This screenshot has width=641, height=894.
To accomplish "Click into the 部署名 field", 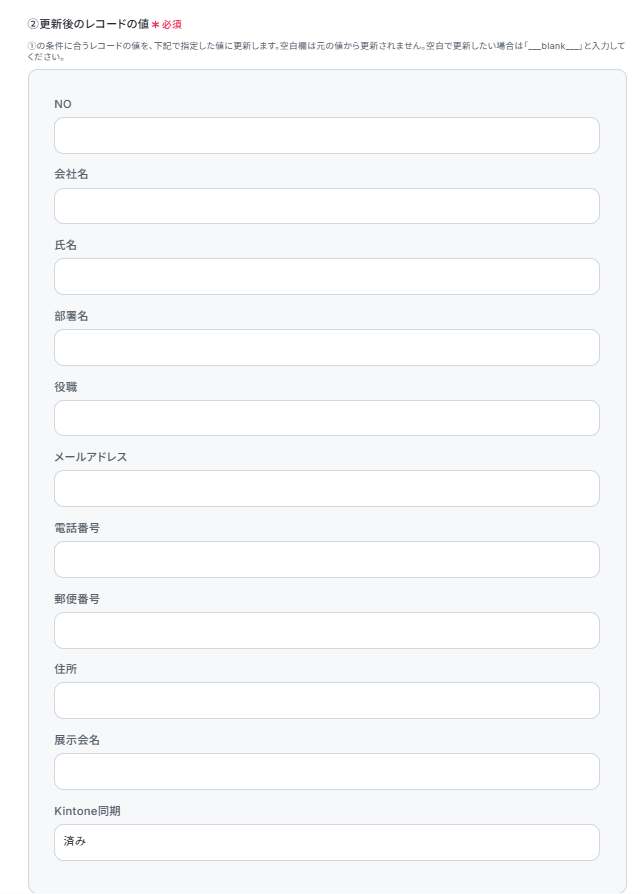I will coord(327,347).
